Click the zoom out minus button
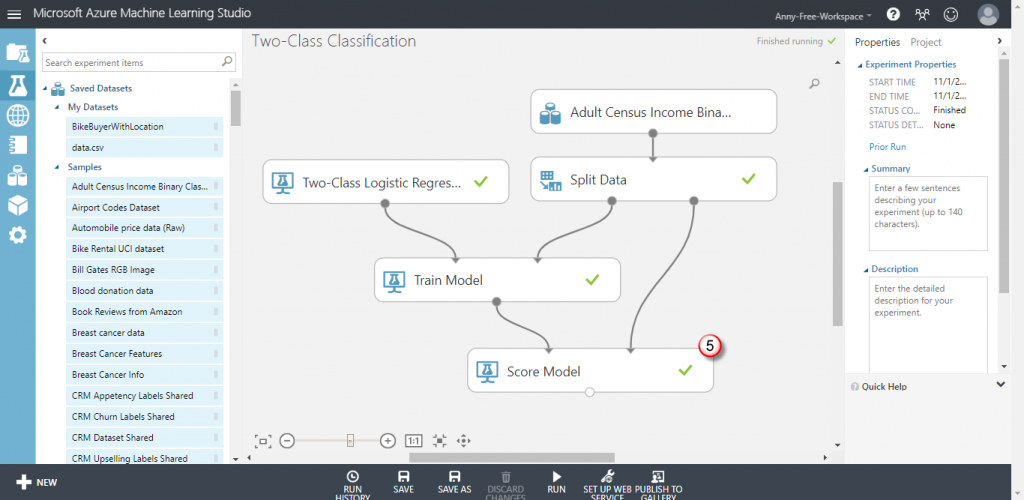The image size is (1024, 500). click(287, 441)
